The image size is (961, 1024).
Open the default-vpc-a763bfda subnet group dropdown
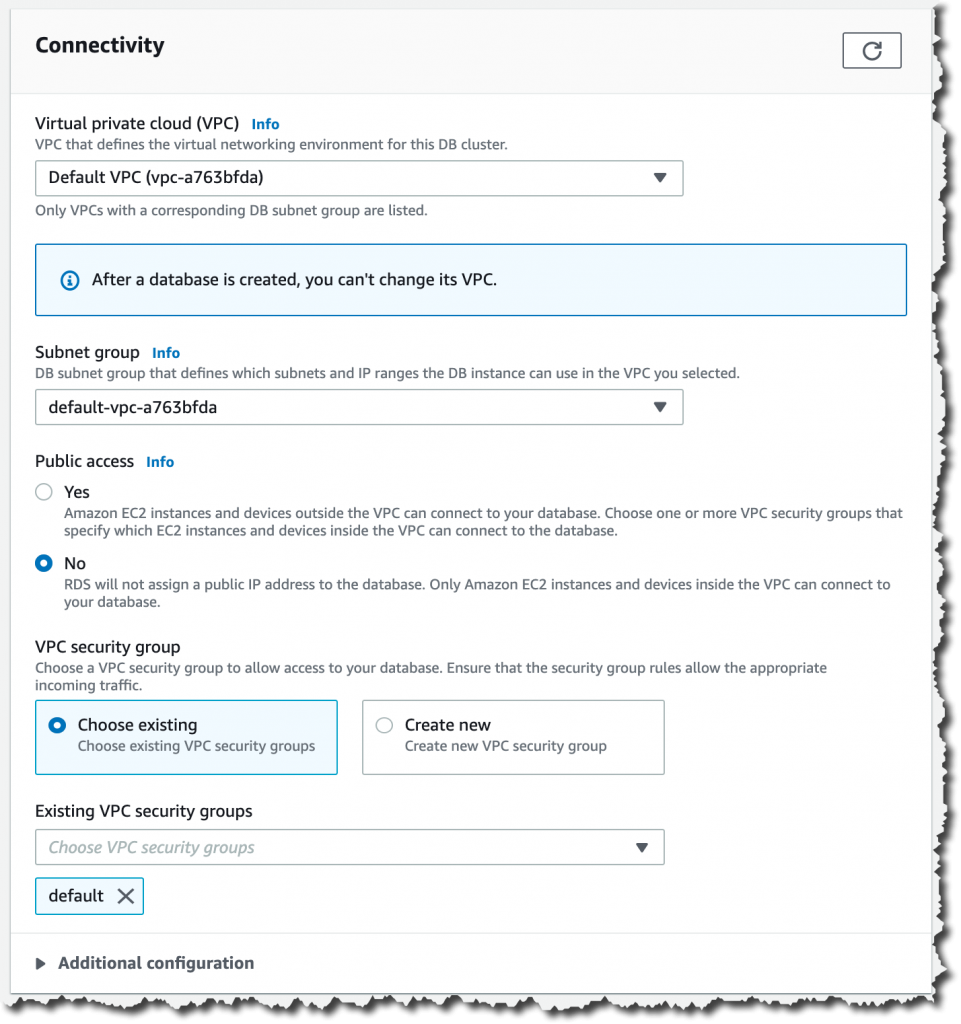pyautogui.click(x=359, y=407)
